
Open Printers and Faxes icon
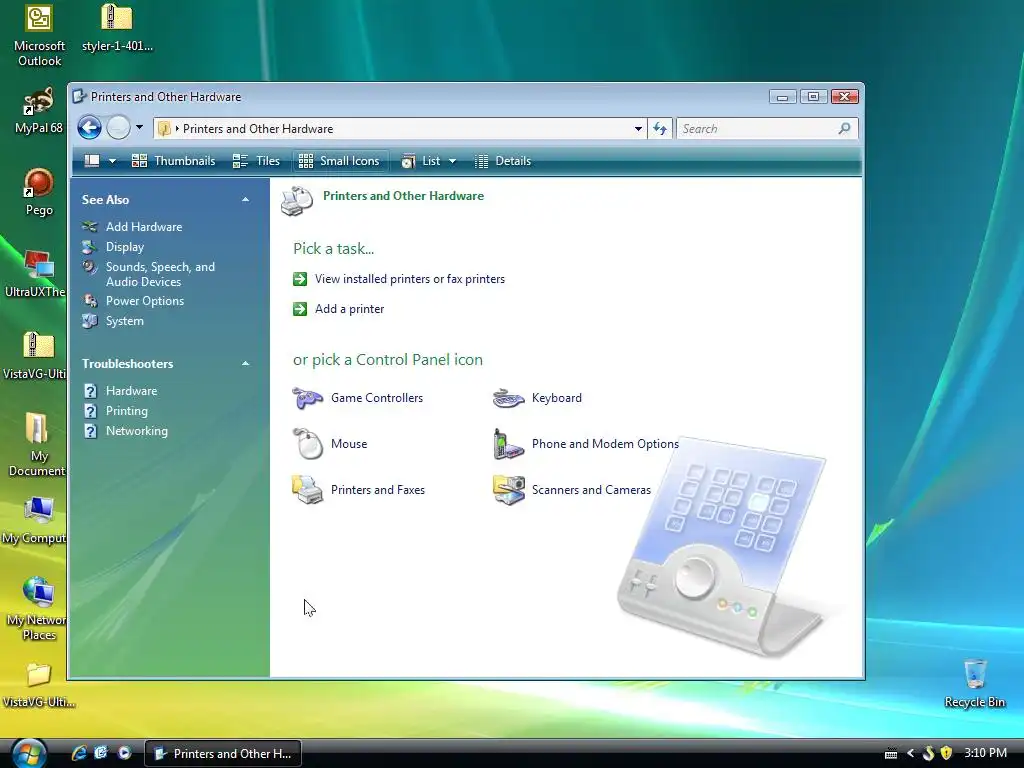tap(307, 490)
